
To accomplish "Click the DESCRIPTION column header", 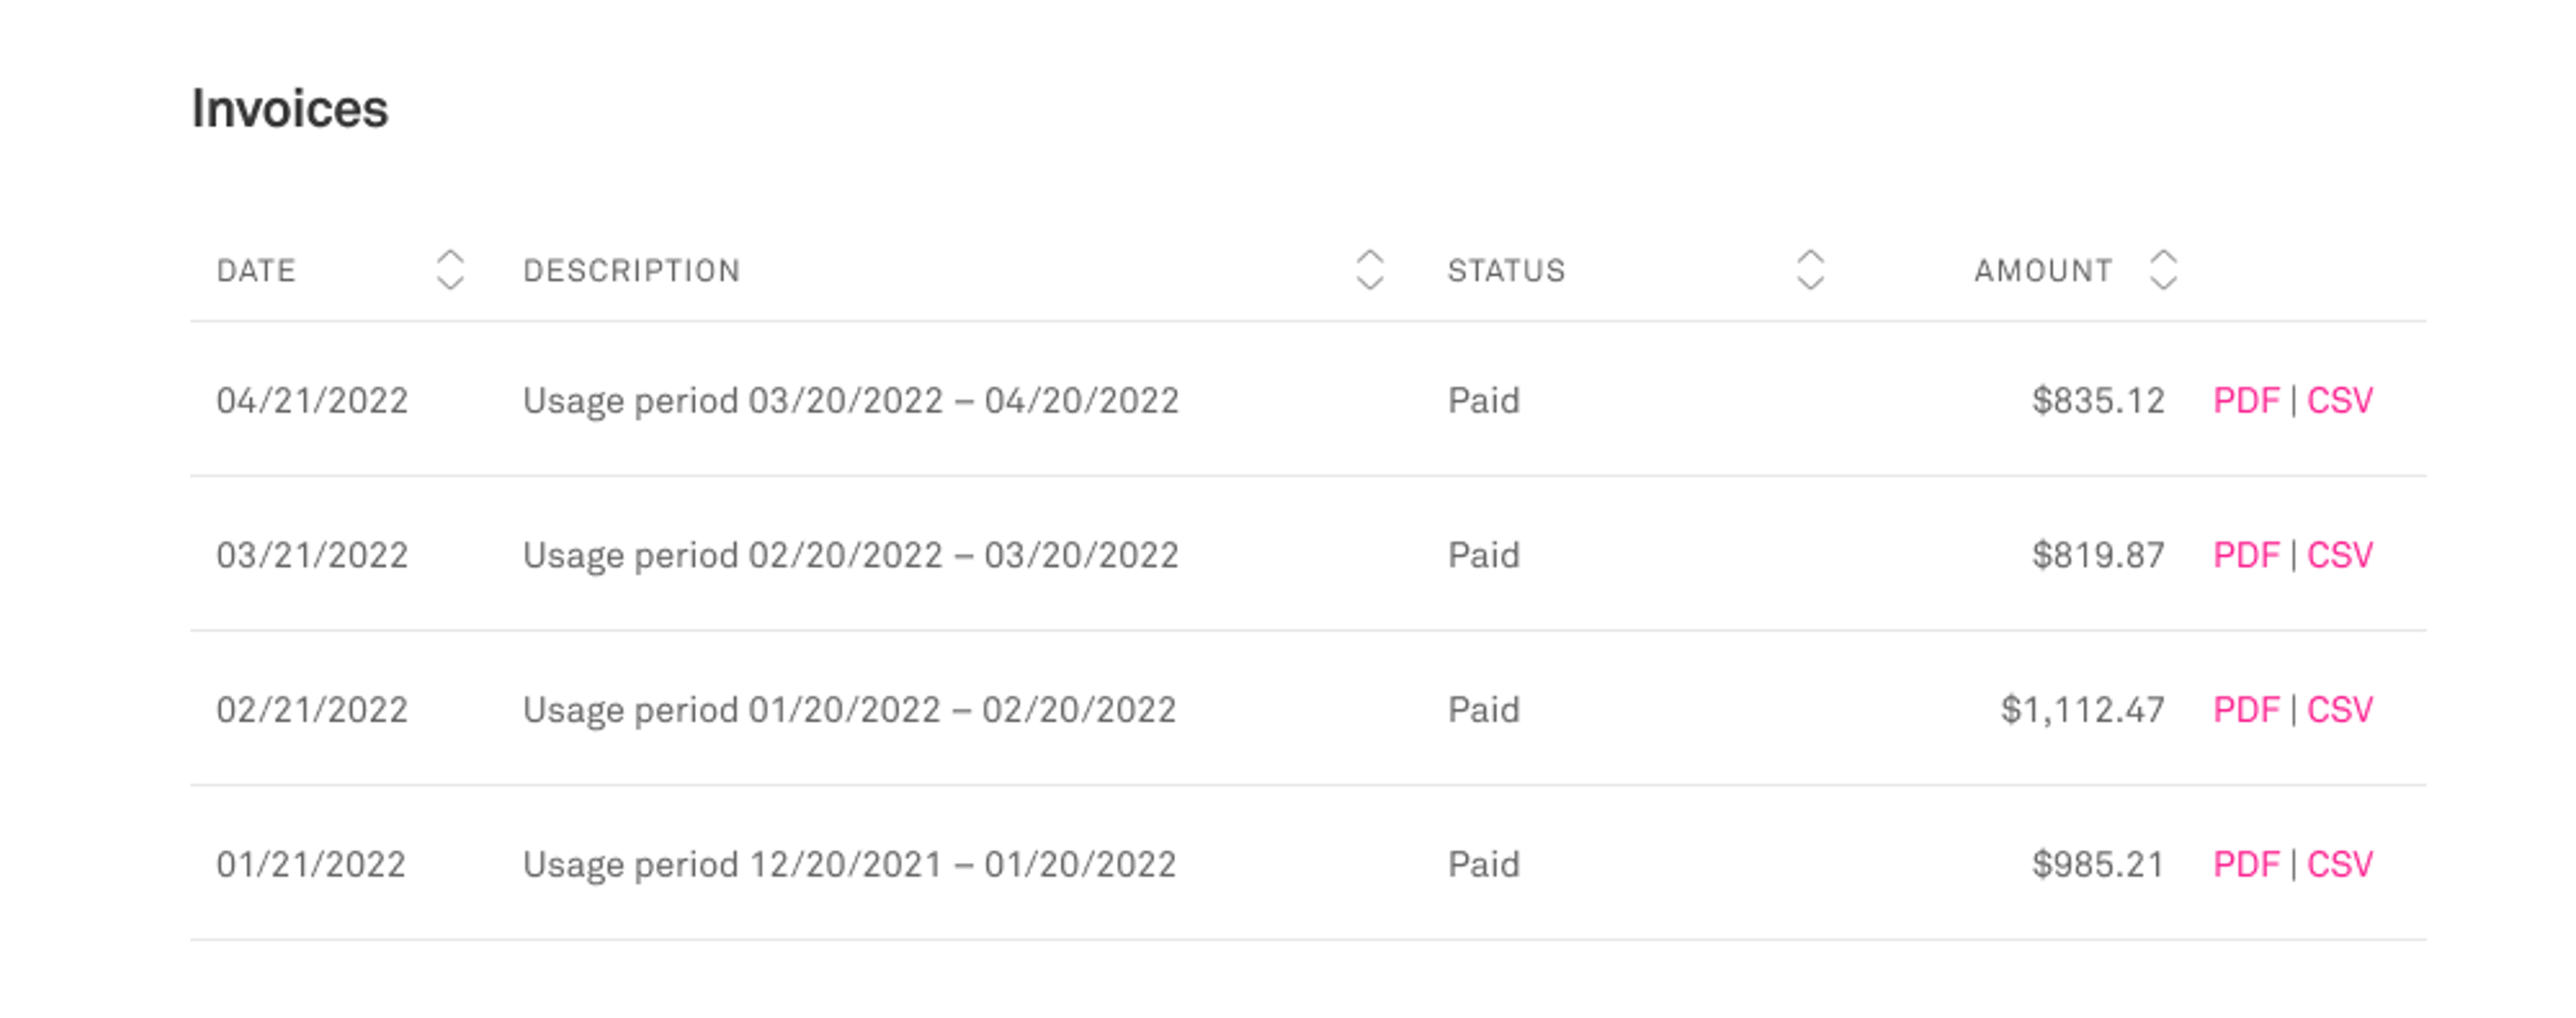I will tap(631, 271).
